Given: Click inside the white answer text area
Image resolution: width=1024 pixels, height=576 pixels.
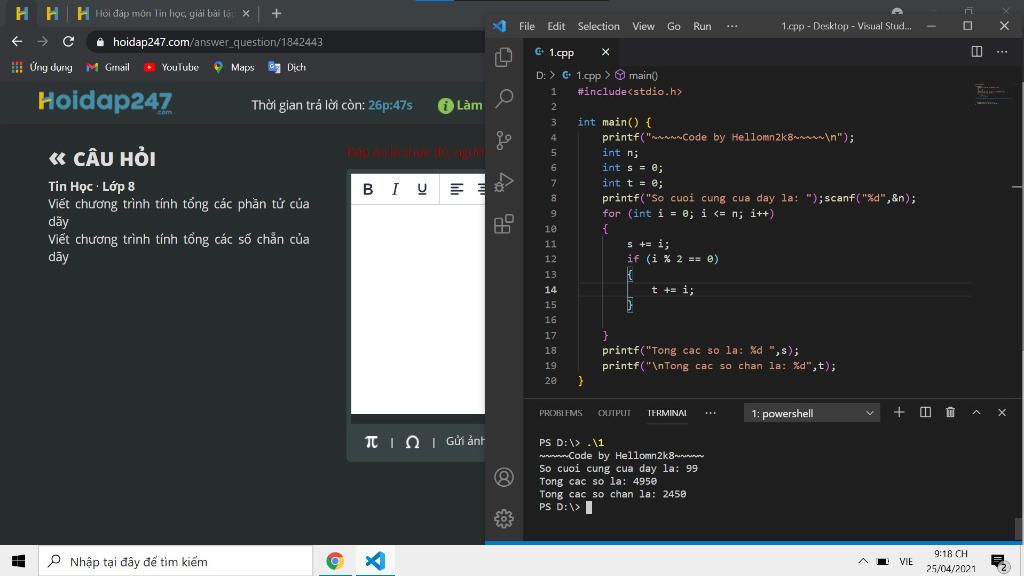Looking at the screenshot, I should pyautogui.click(x=418, y=308).
